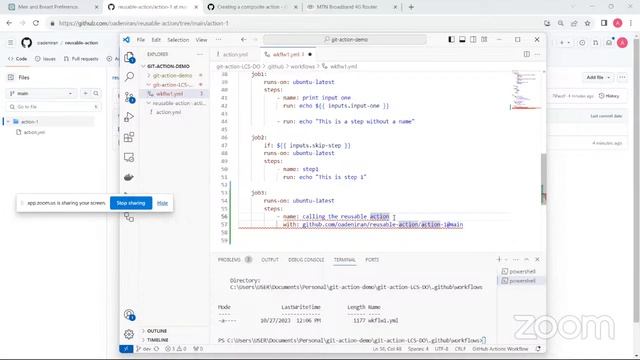Open VS Code Edit menu
This screenshot has width=640, height=360.
pyautogui.click(x=156, y=40)
